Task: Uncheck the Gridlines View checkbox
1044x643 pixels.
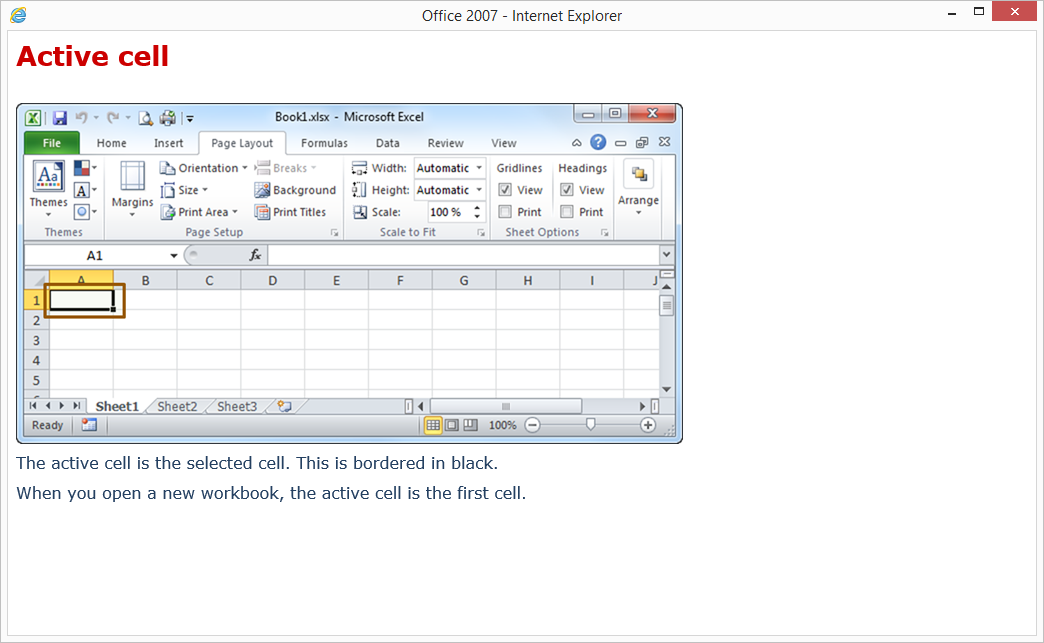Action: [x=505, y=190]
